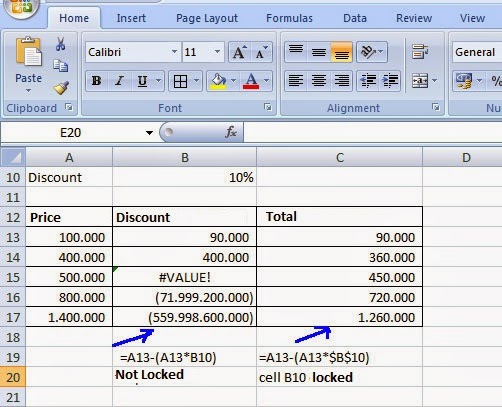
Task: Open the View tab
Action: [x=472, y=18]
